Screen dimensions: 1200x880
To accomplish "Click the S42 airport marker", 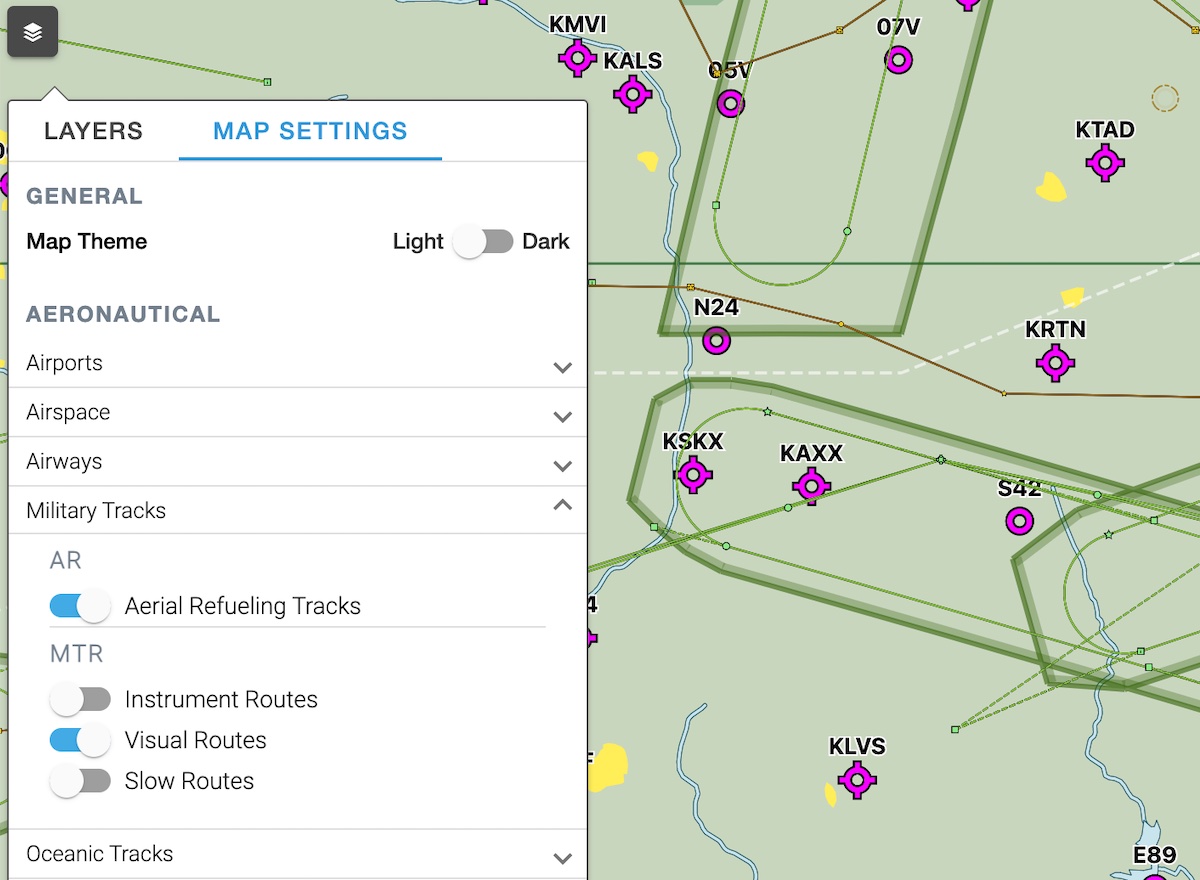I will tap(1019, 520).
